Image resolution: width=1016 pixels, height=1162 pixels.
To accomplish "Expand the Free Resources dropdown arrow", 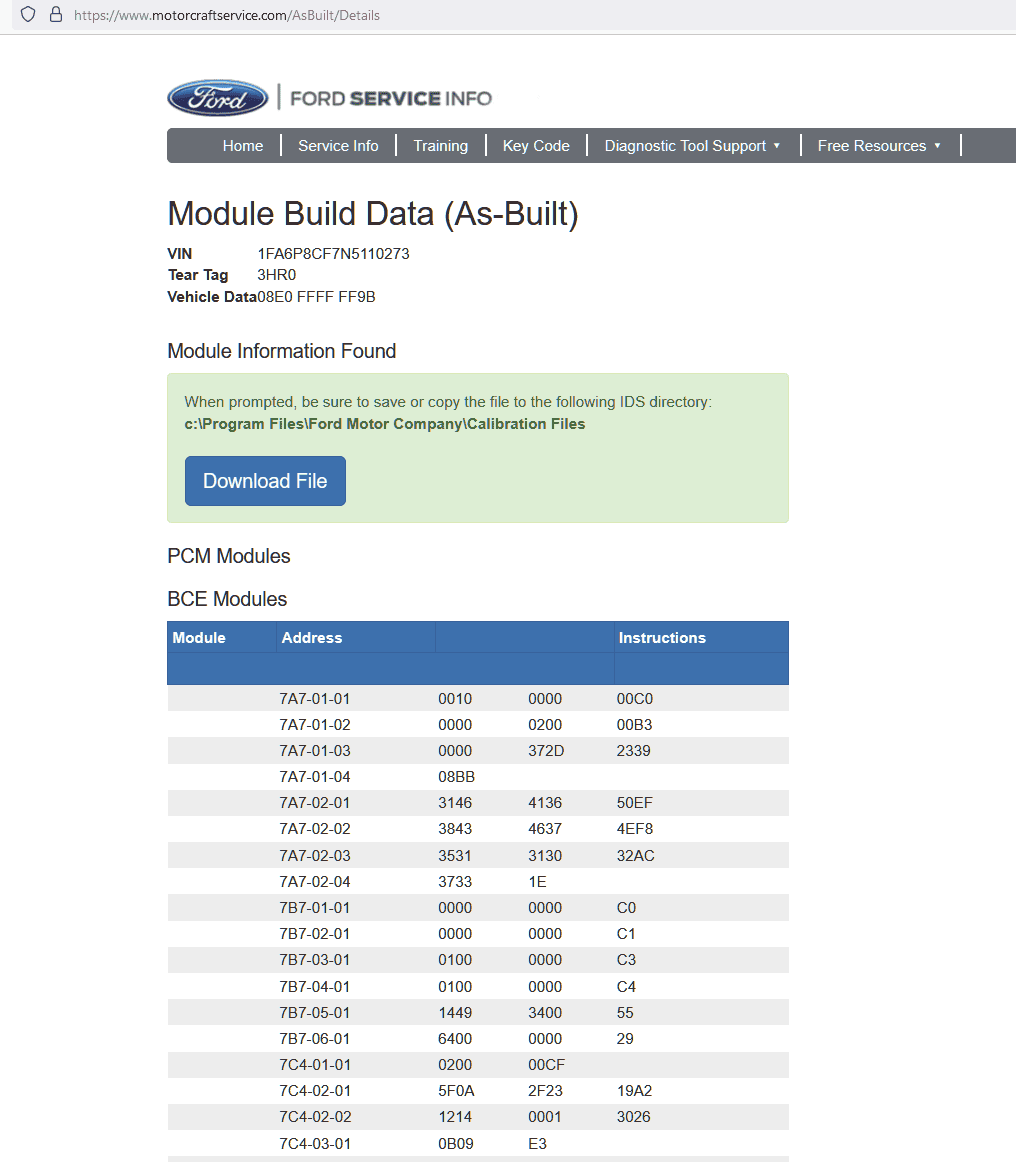I will (937, 146).
